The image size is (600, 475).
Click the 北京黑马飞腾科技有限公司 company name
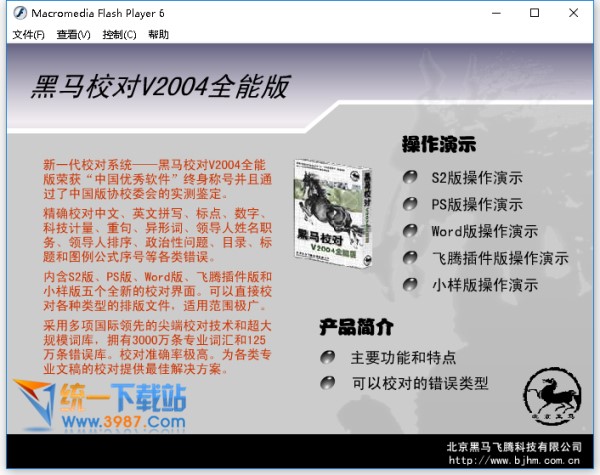[514, 447]
